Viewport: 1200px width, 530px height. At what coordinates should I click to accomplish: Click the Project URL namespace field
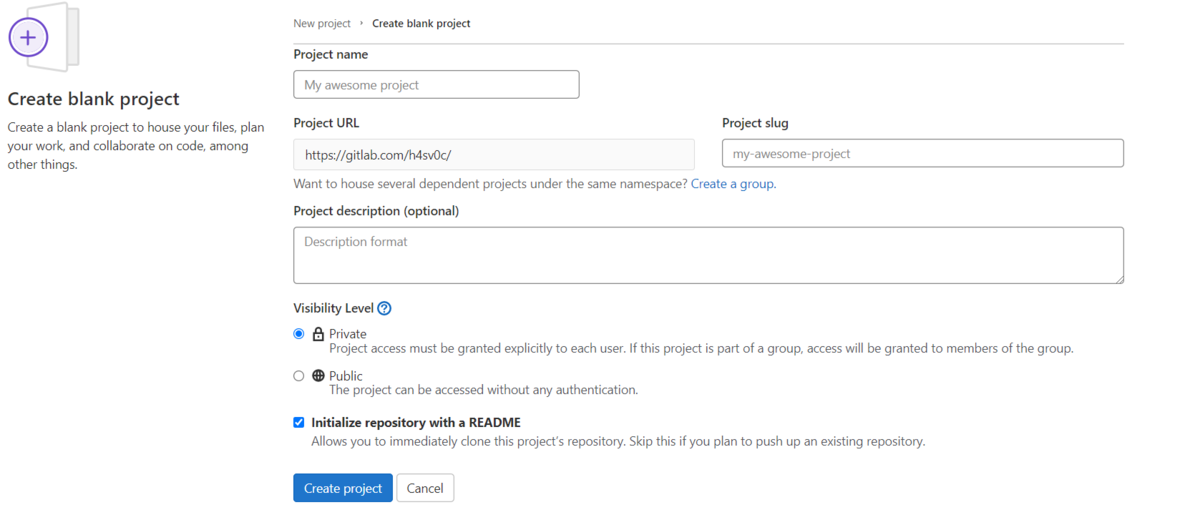pos(494,155)
